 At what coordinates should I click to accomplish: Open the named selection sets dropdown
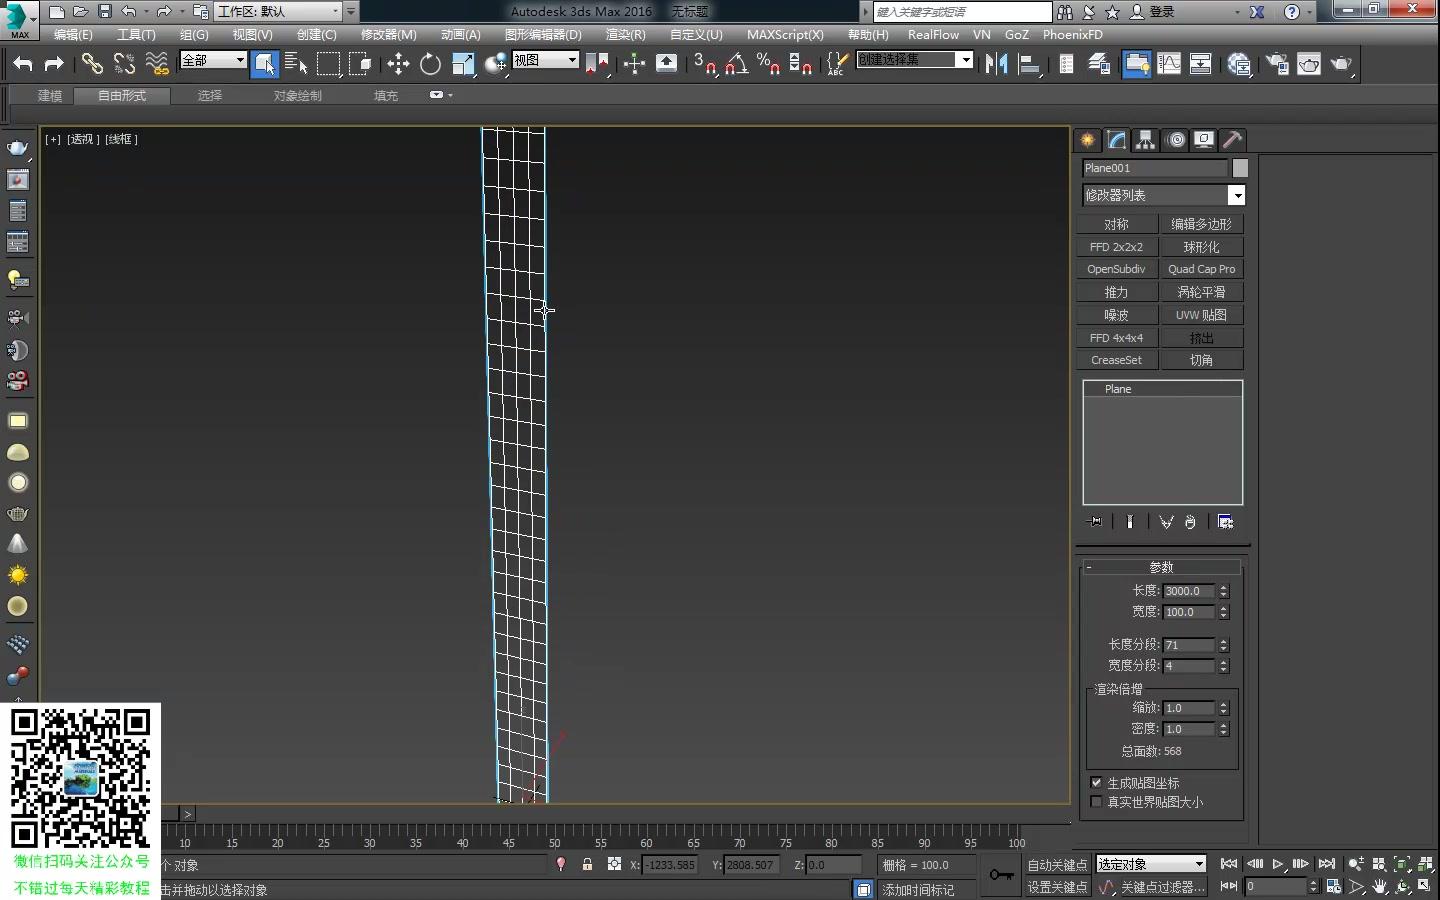click(x=965, y=60)
